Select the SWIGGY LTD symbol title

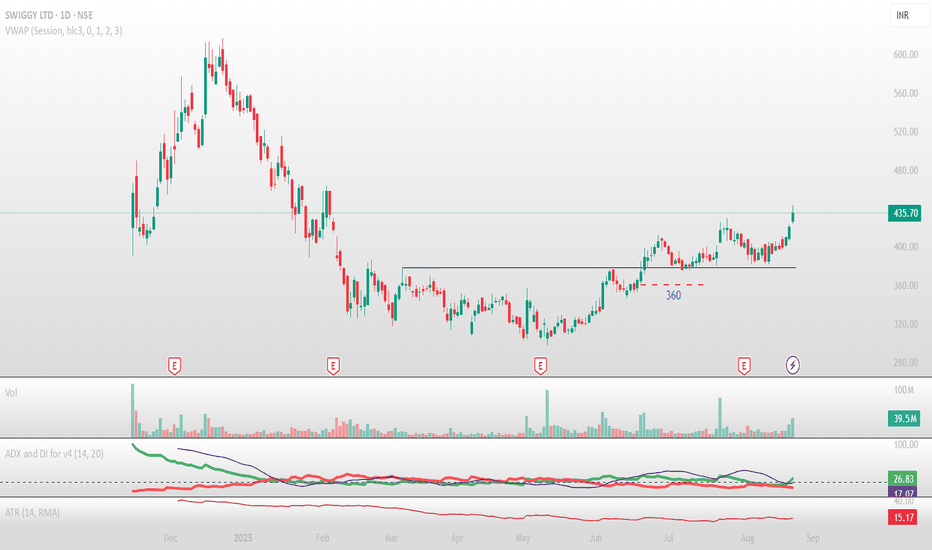[x=49, y=15]
